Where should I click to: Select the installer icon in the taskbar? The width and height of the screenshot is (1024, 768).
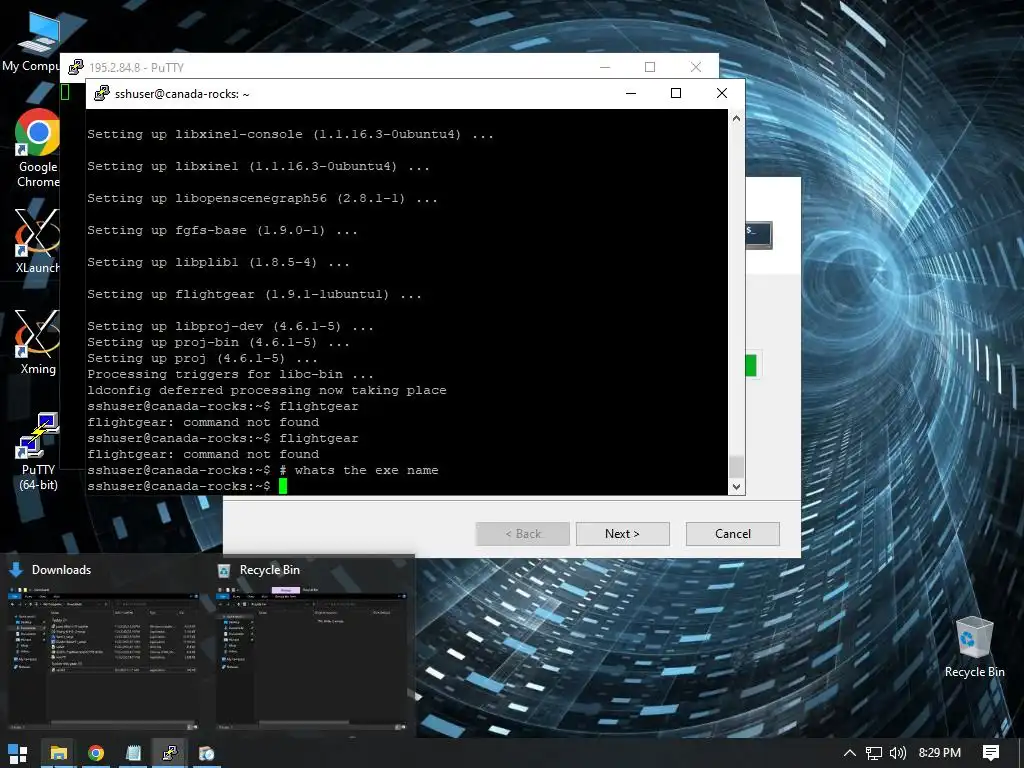click(x=206, y=753)
